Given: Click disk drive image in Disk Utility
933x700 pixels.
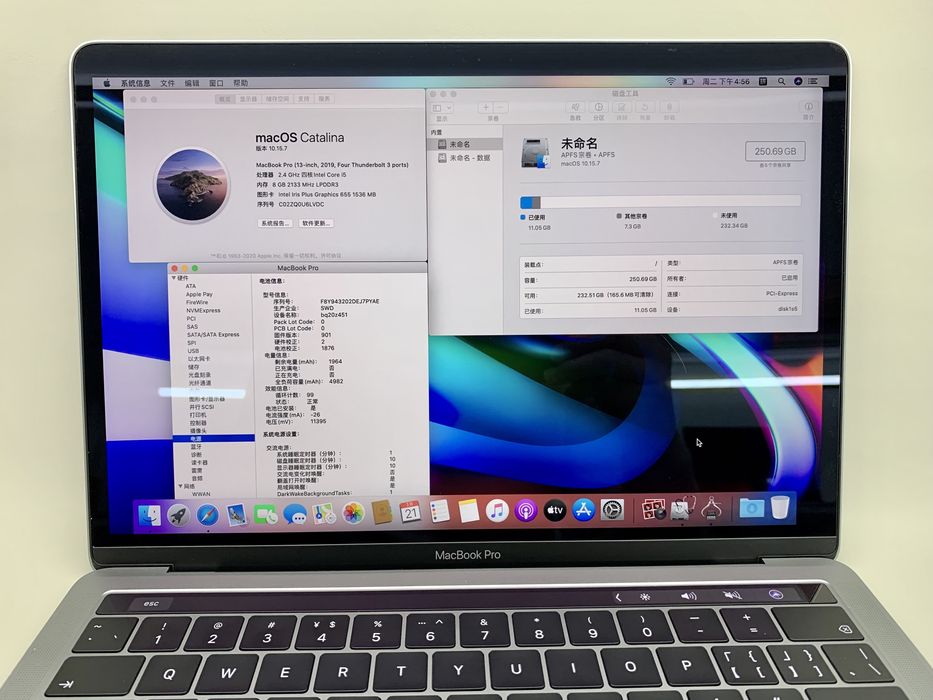Looking at the screenshot, I should click(535, 154).
